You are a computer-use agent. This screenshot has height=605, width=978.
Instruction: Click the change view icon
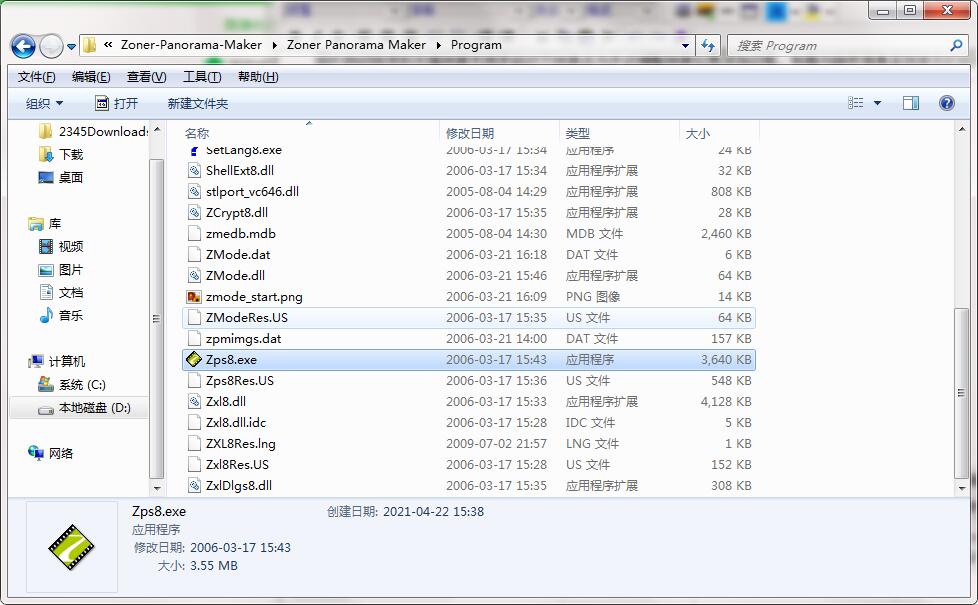856,103
